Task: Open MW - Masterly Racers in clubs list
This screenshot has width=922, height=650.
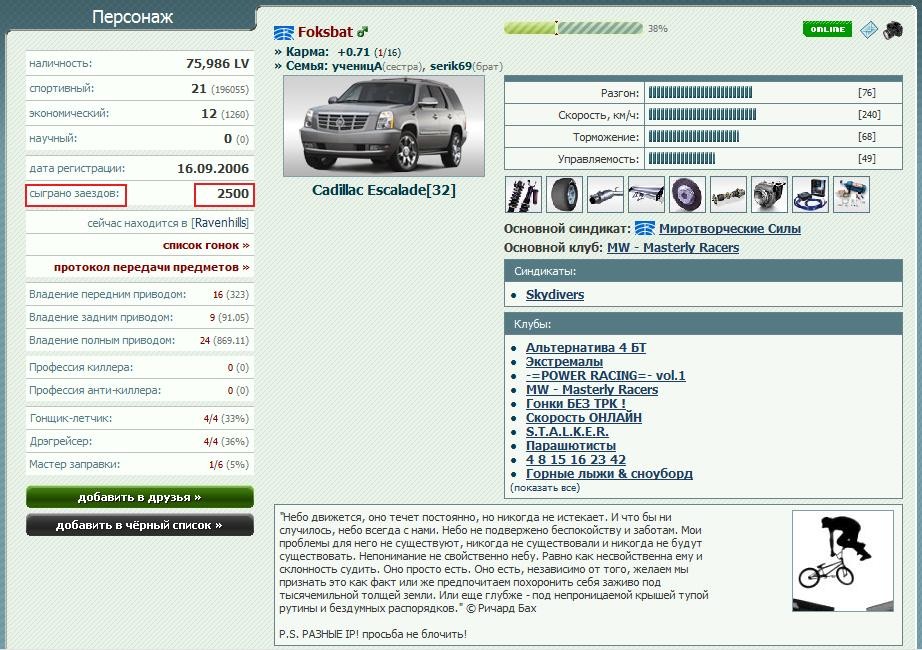Action: 592,389
